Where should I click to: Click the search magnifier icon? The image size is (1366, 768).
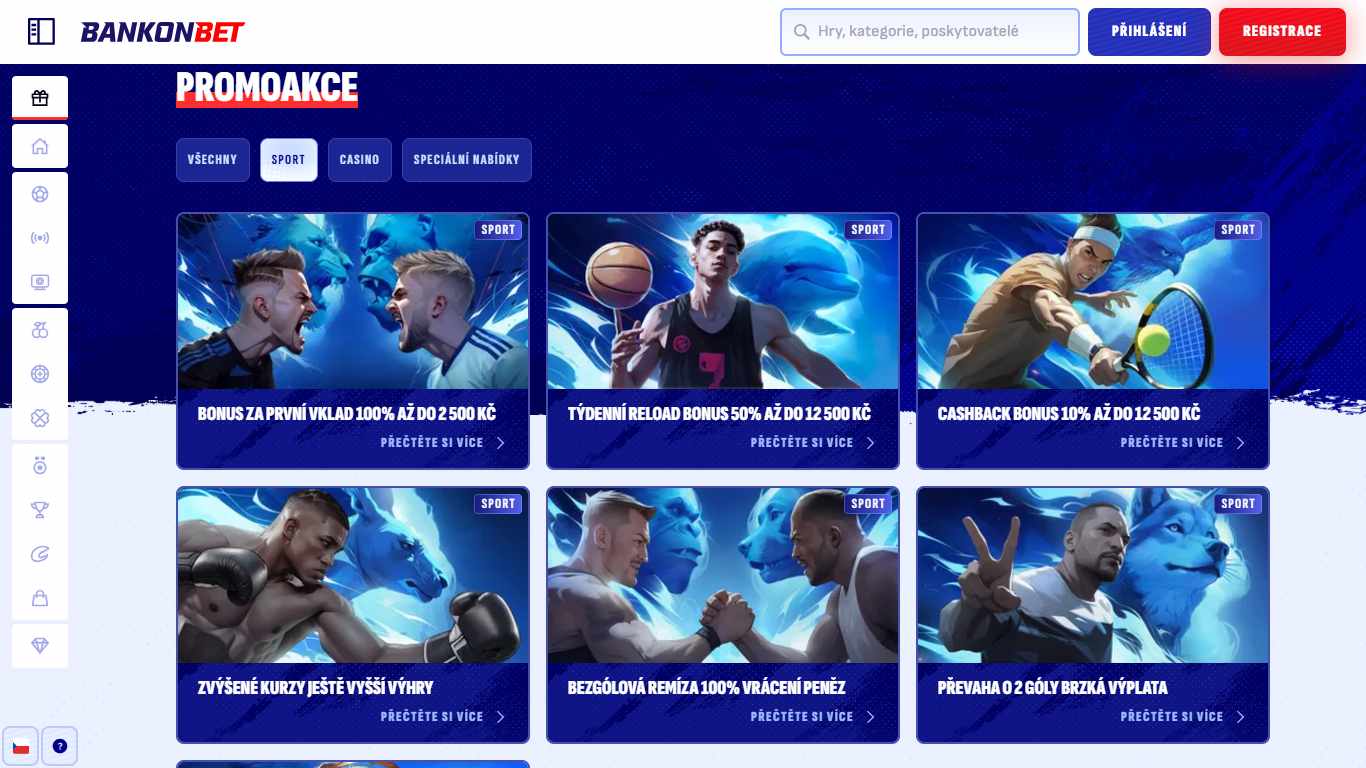801,32
